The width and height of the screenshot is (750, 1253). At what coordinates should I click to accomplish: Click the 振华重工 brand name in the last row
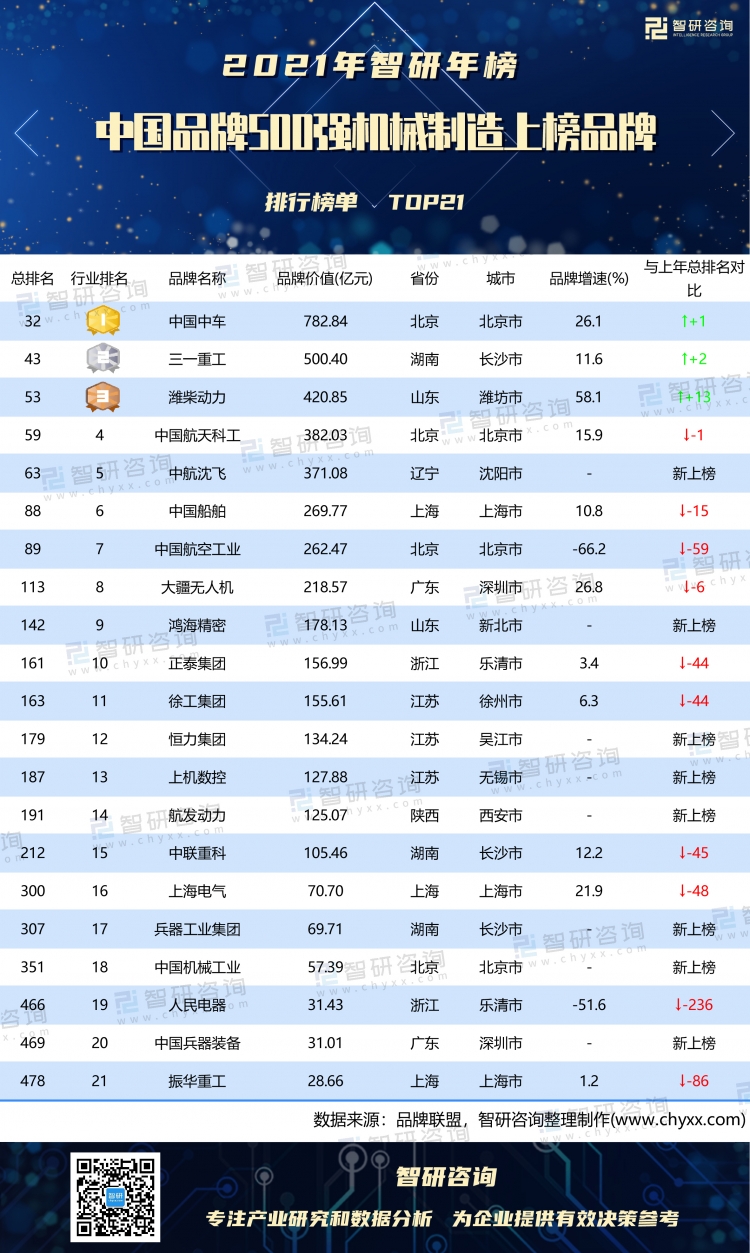[x=197, y=1081]
